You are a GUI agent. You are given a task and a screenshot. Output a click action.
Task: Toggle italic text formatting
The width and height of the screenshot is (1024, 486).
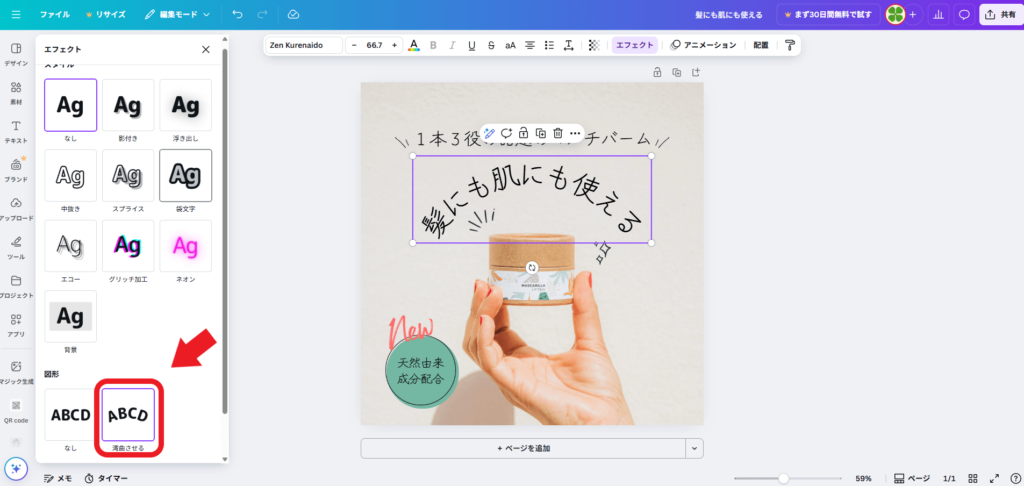pyautogui.click(x=451, y=45)
